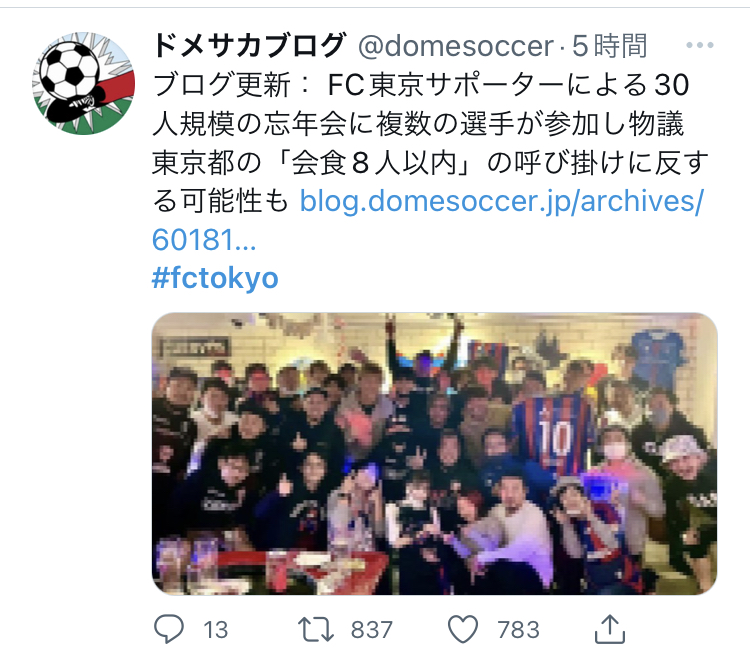Click the truncated 60181… link text
Screen dimensions: 750x665
pyautogui.click(x=204, y=240)
